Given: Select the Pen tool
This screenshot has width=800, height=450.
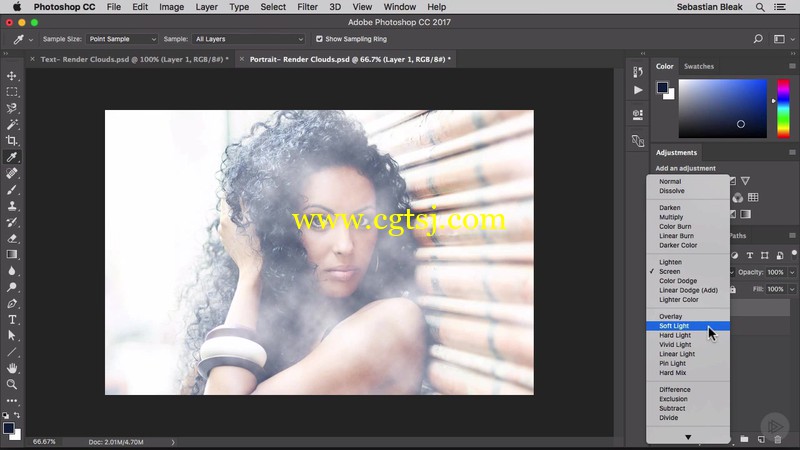Looking at the screenshot, I should 12,304.
